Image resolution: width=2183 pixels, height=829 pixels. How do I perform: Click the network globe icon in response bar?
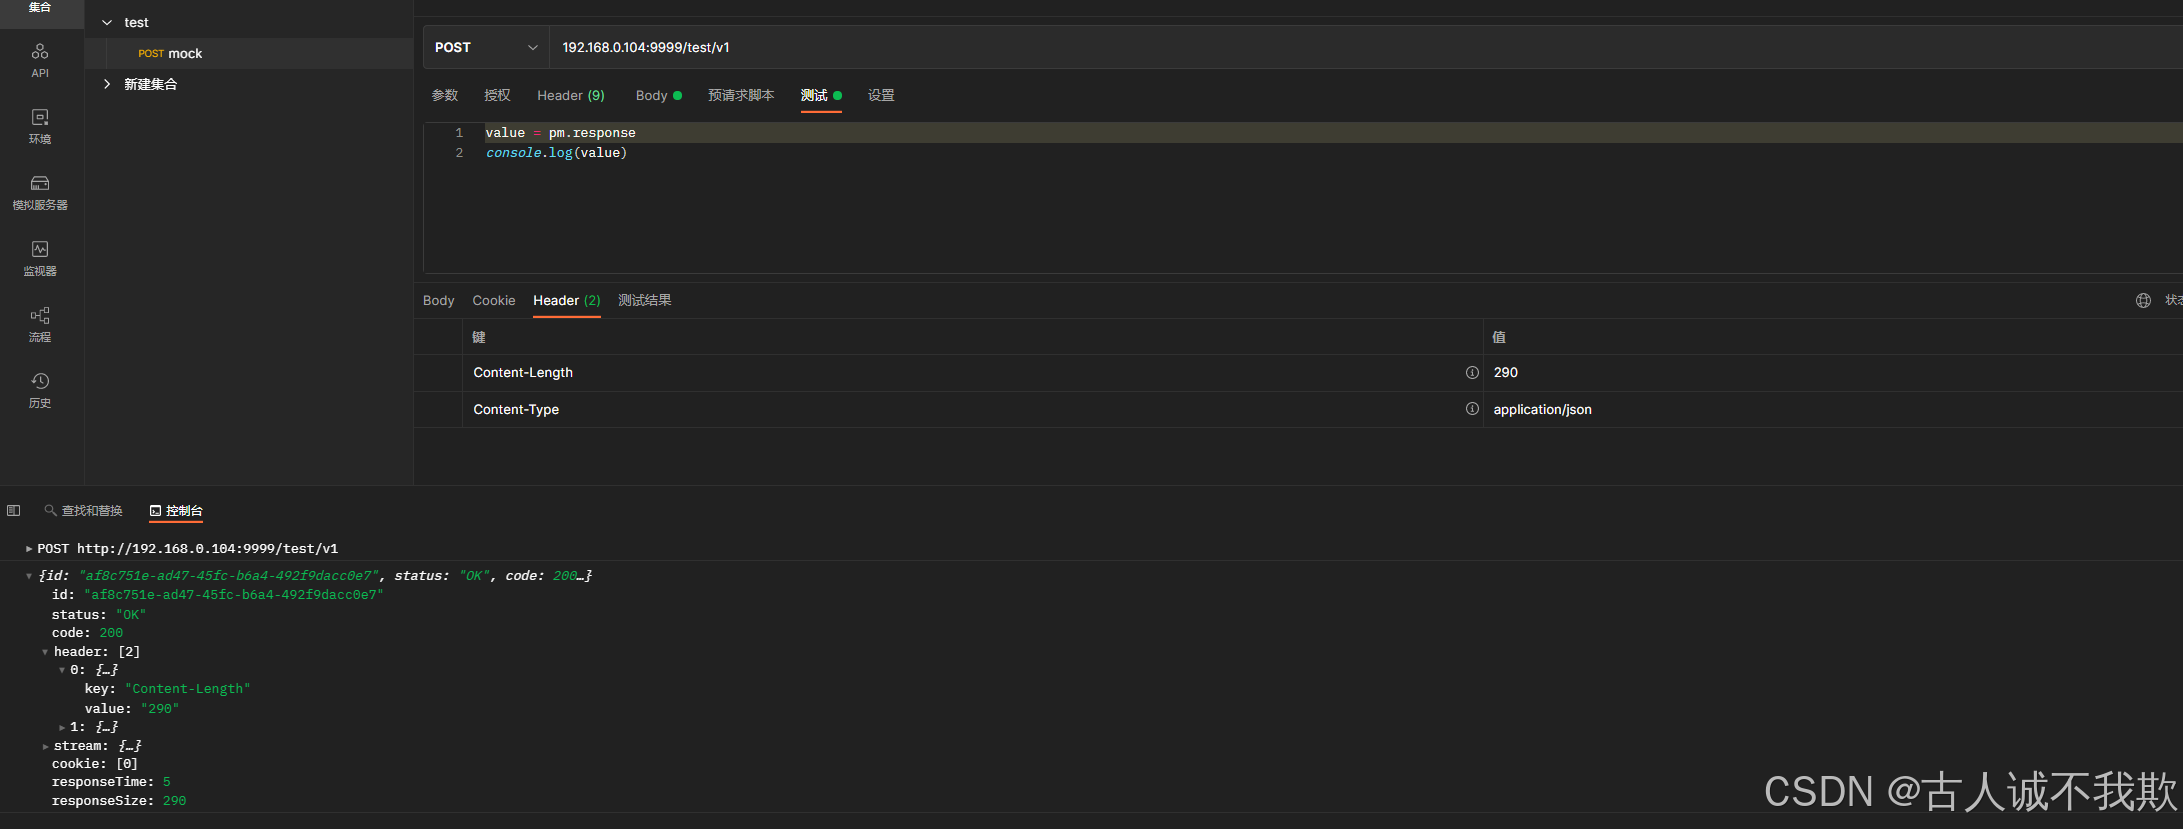point(2143,300)
